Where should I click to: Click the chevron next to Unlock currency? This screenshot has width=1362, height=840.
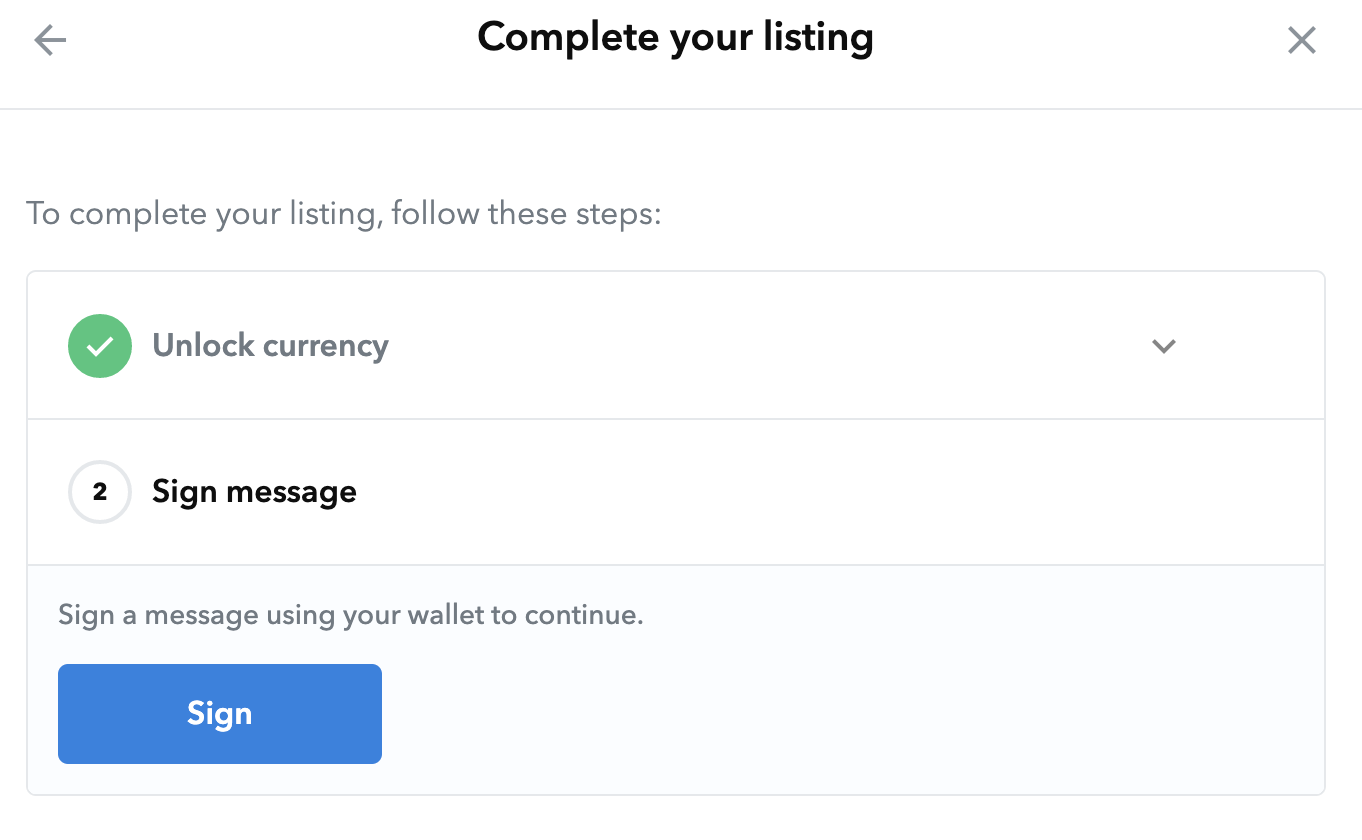point(1163,346)
